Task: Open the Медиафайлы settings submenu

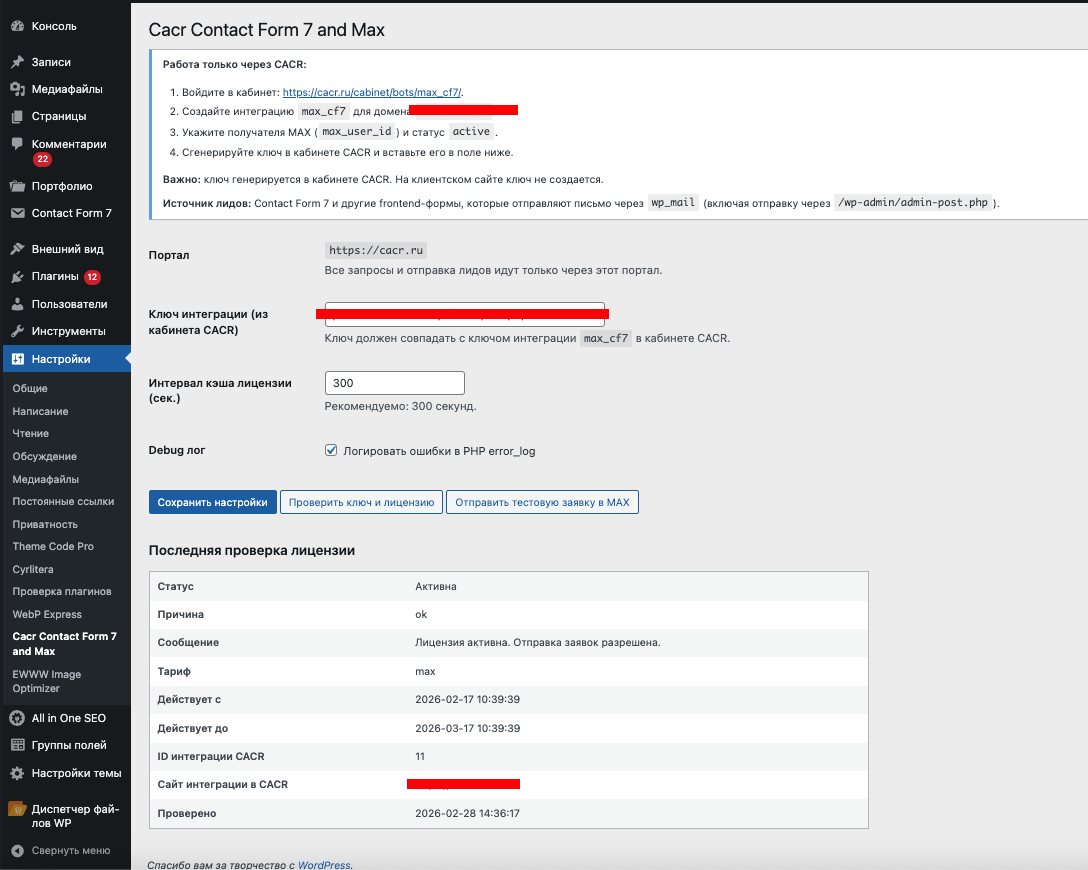Action: pyautogui.click(x=46, y=479)
